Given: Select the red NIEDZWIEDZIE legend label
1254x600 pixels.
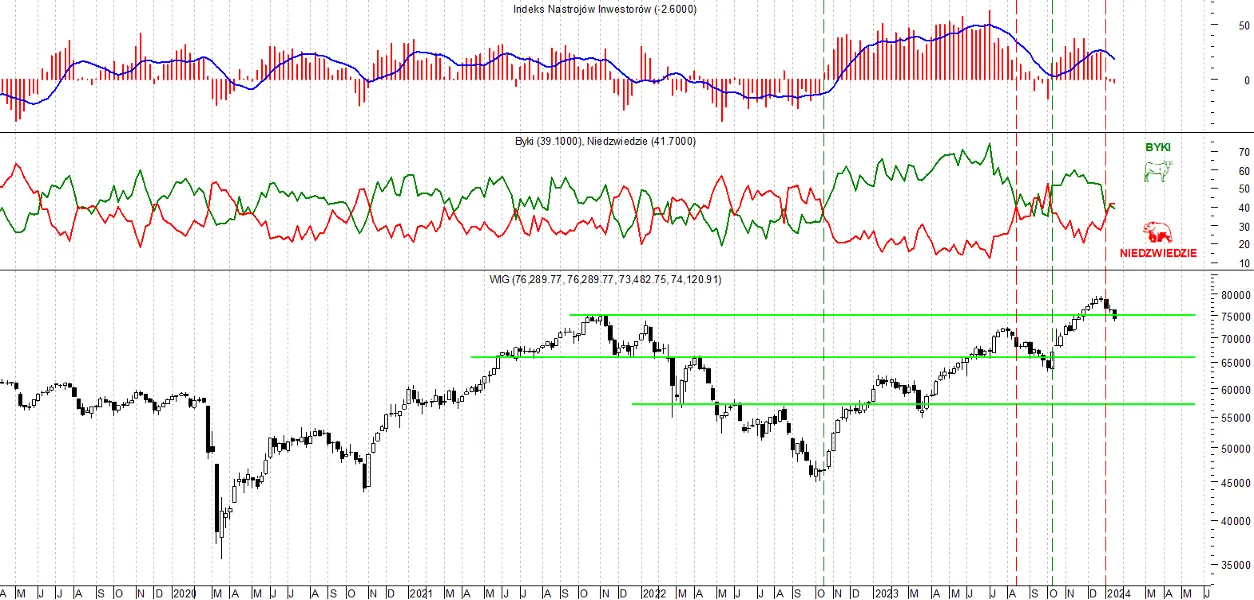Looking at the screenshot, I should coord(1158,254).
